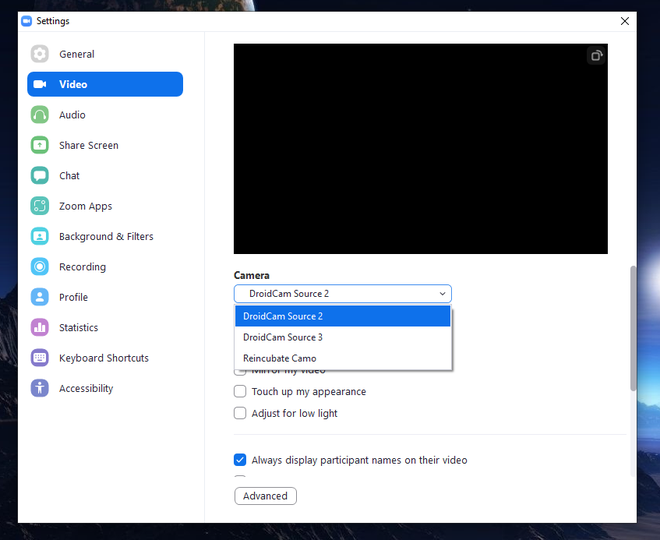Click the Recording circle icon
This screenshot has height=540, width=660.
(40, 266)
